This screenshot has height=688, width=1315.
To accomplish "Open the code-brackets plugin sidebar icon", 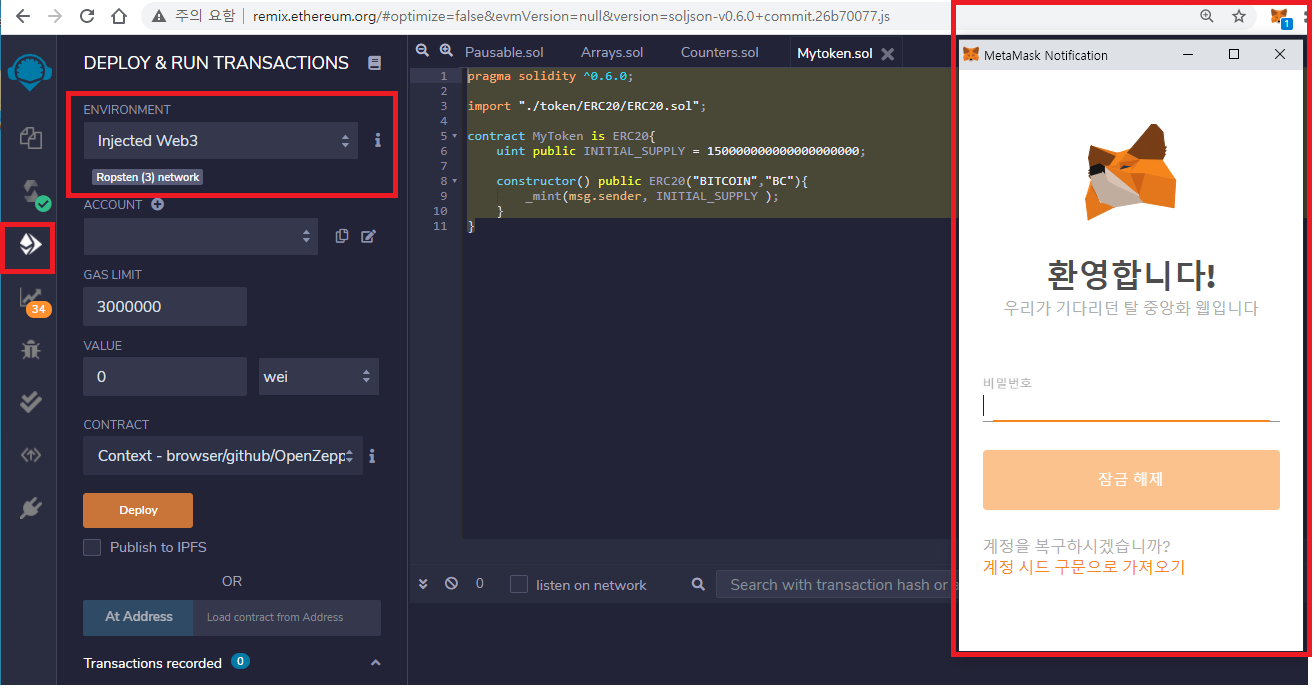I will pyautogui.click(x=30, y=455).
